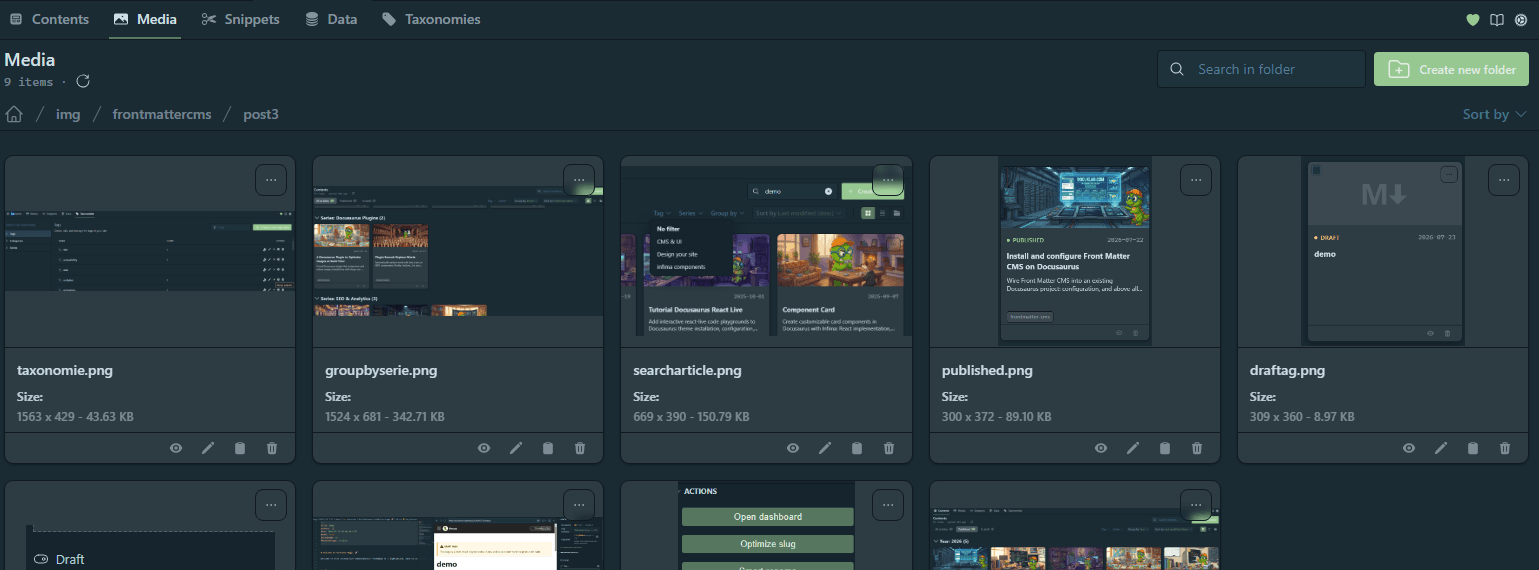Click the round icon right of the book
The height and width of the screenshot is (570, 1539).
tap(1521, 20)
